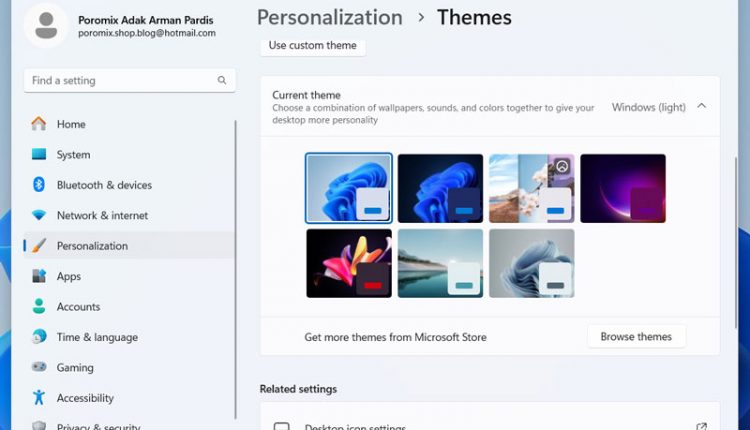The image size is (750, 430).
Task: Apply the colorful Captured Motion flower theme
Action: coord(349,263)
